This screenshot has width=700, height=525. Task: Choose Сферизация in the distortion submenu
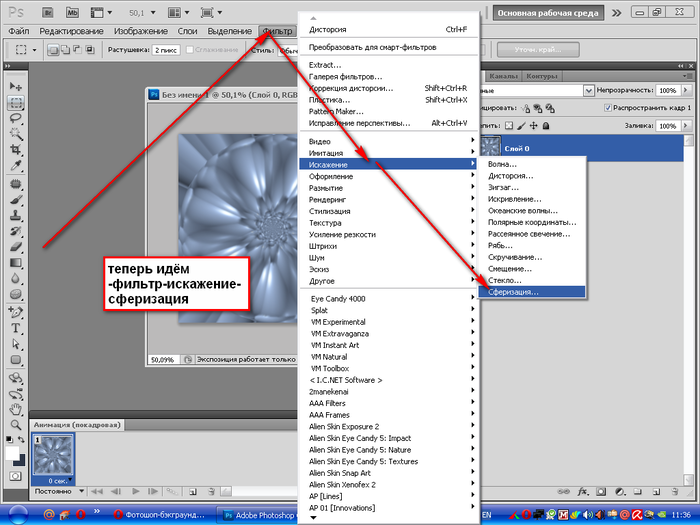[x=531, y=292]
